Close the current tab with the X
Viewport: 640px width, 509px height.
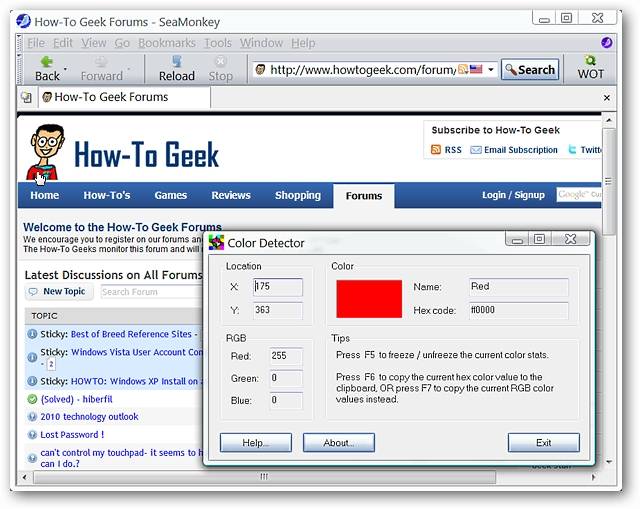click(607, 98)
